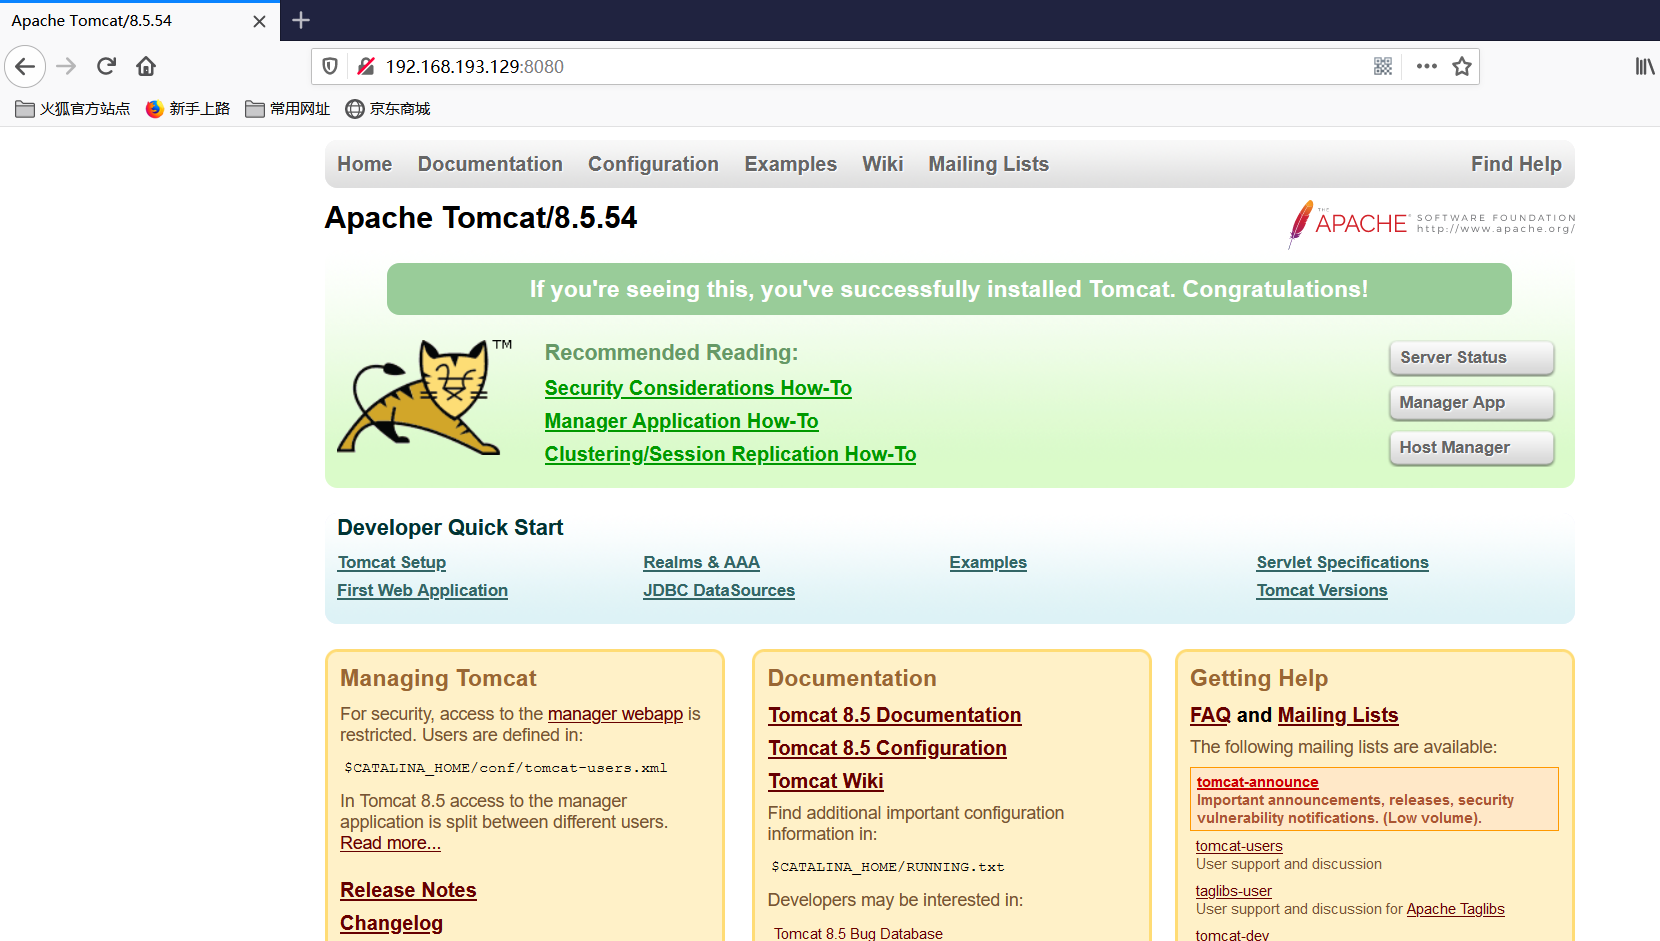Open Wiki in the nav bar
1660x941 pixels.
pos(883,164)
